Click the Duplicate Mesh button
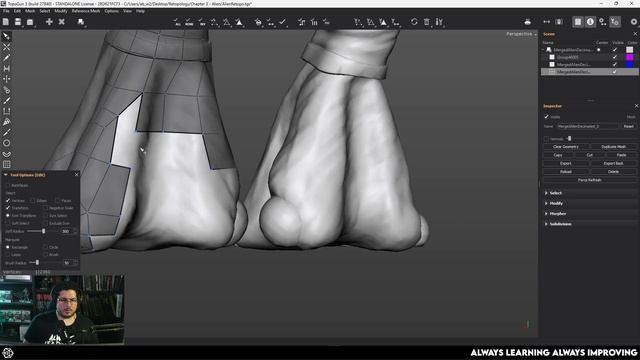Image resolution: width=640 pixels, height=360 pixels. point(613,147)
